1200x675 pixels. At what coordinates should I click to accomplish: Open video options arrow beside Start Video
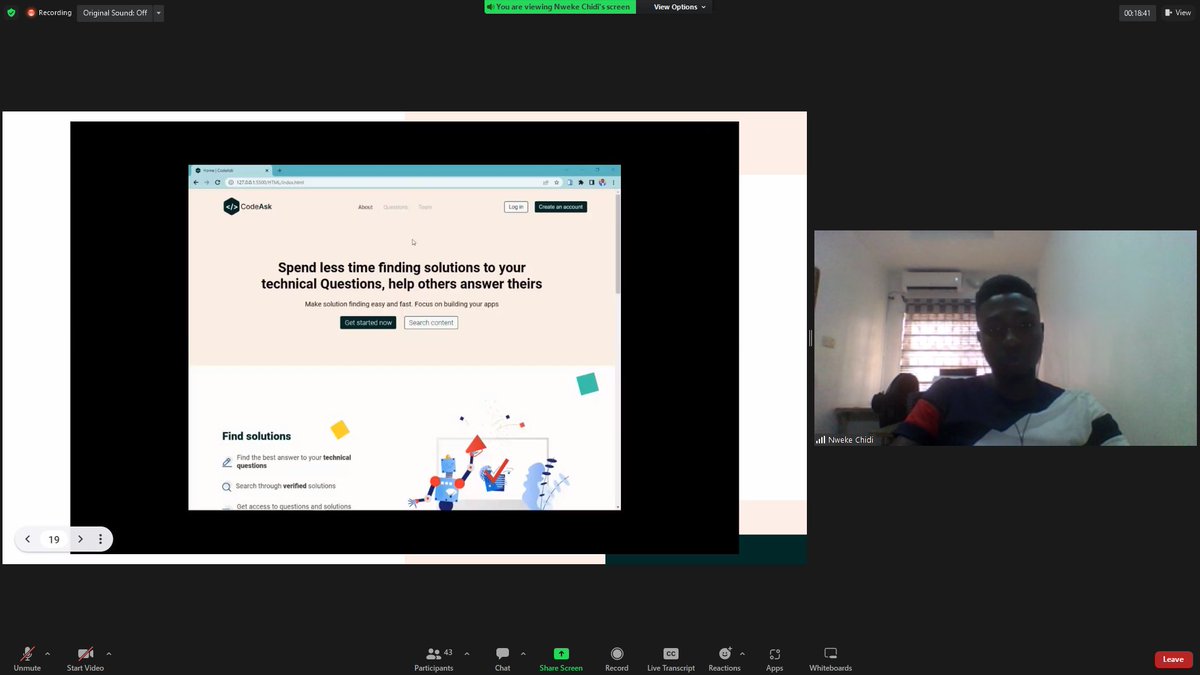[x=108, y=654]
